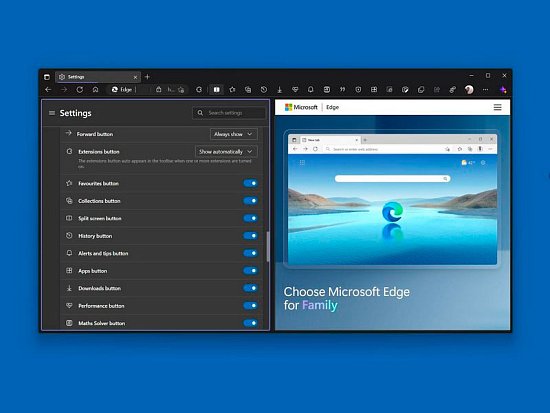Click the 'History button' label
Image resolution: width=550 pixels, height=413 pixels.
pos(95,236)
